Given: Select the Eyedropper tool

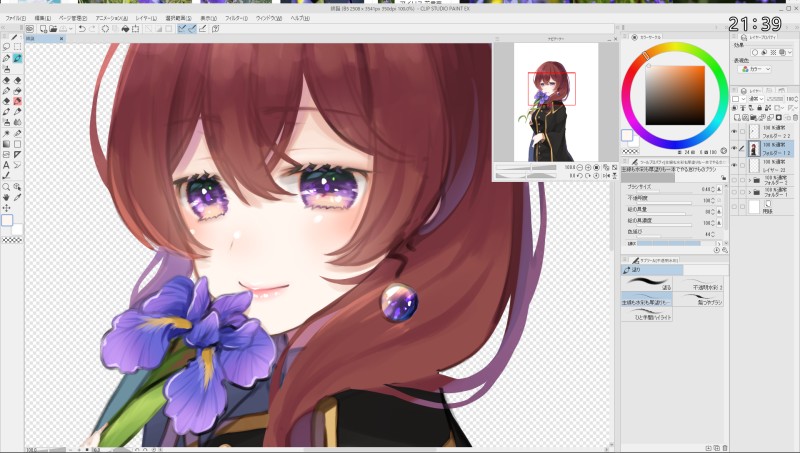Looking at the screenshot, I should [17, 197].
